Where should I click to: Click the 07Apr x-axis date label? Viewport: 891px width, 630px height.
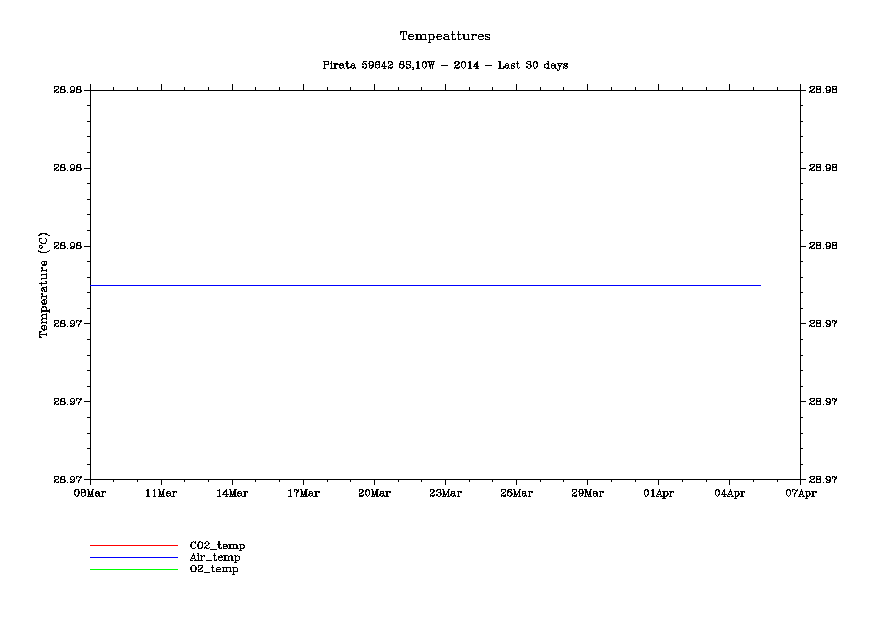(800, 493)
